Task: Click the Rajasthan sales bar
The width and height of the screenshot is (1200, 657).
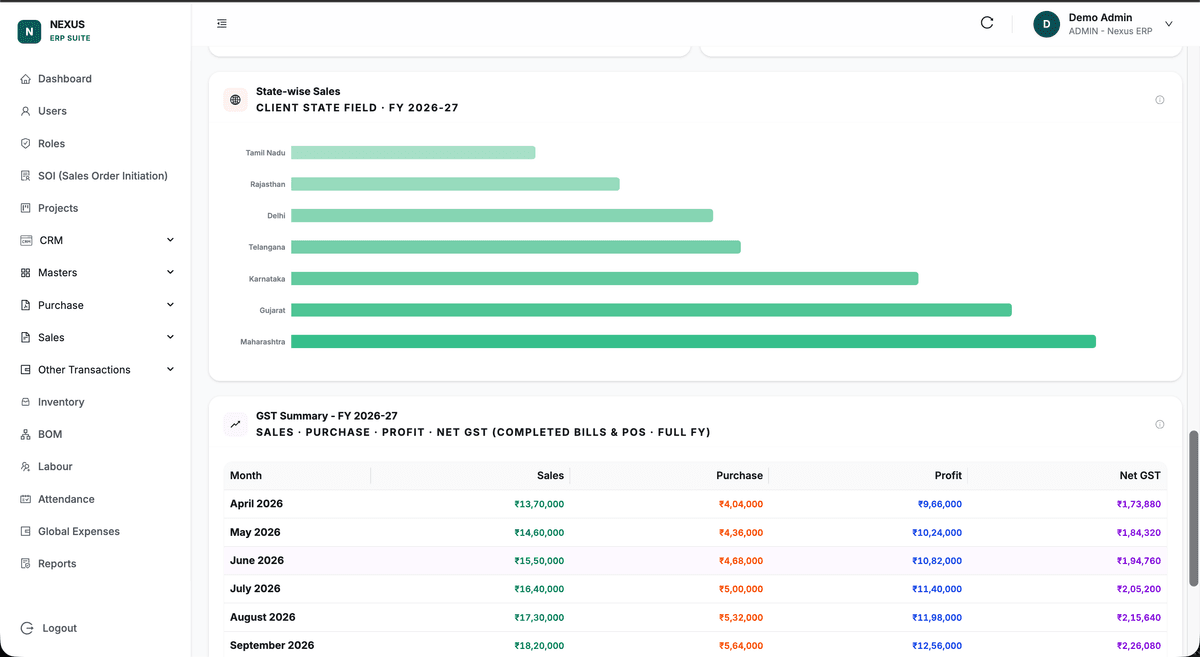Action: (x=455, y=184)
